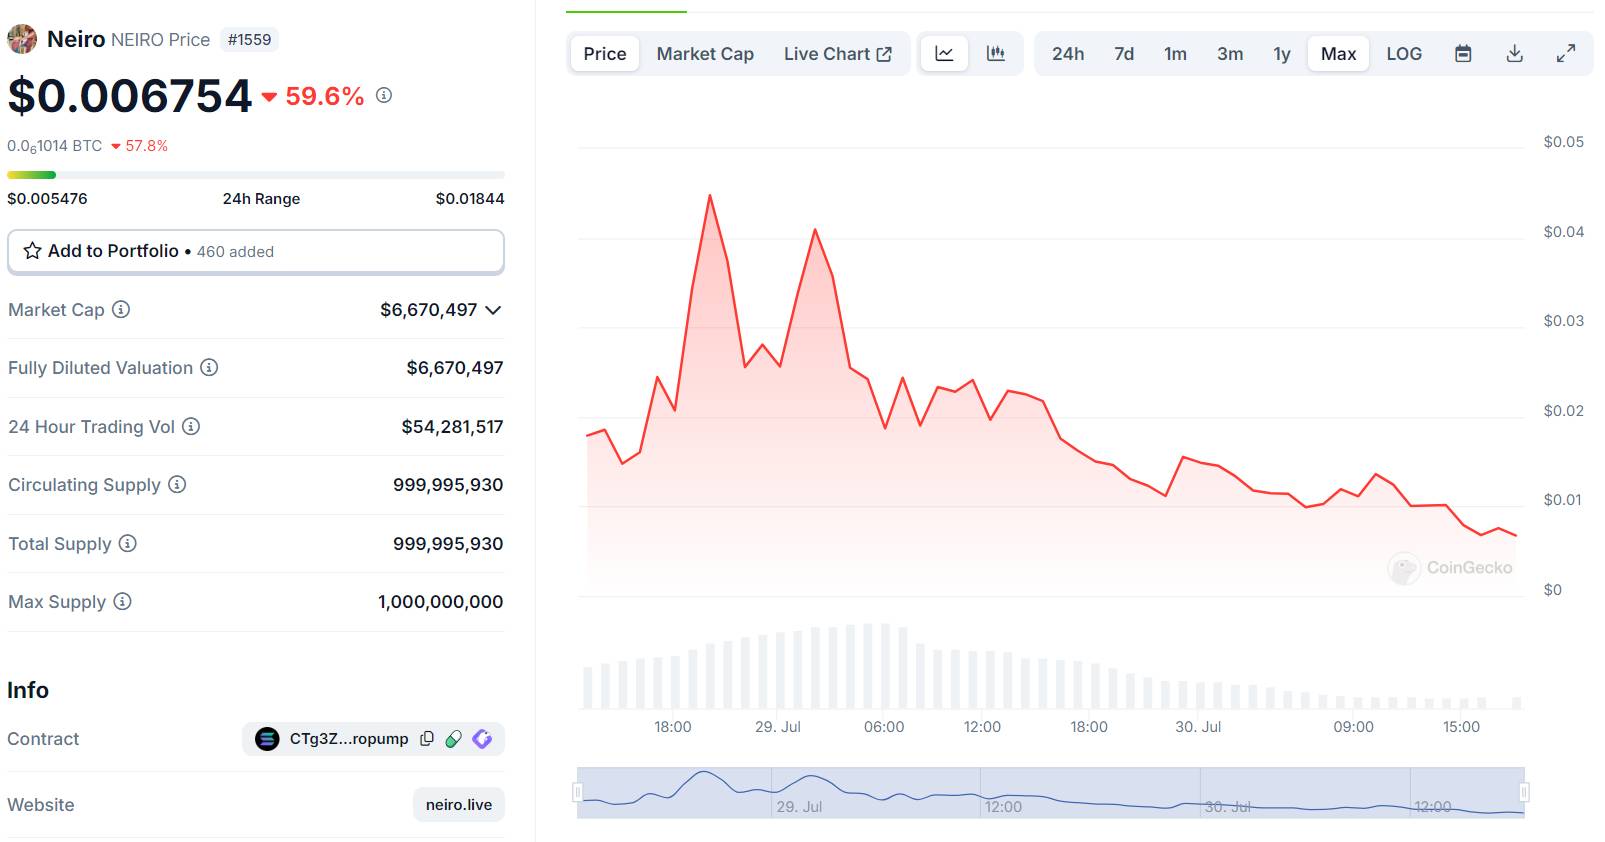Show Total Supply info icon

tap(128, 543)
